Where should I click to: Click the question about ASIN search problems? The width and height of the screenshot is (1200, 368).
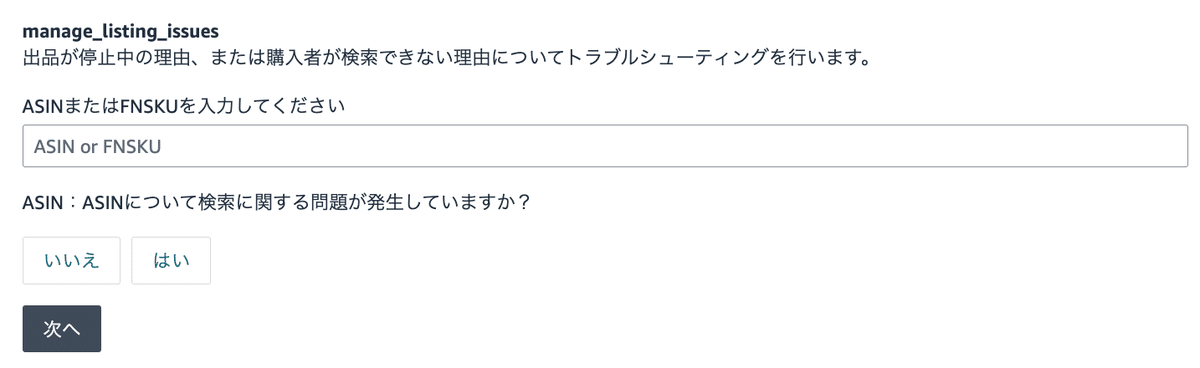tap(276, 203)
